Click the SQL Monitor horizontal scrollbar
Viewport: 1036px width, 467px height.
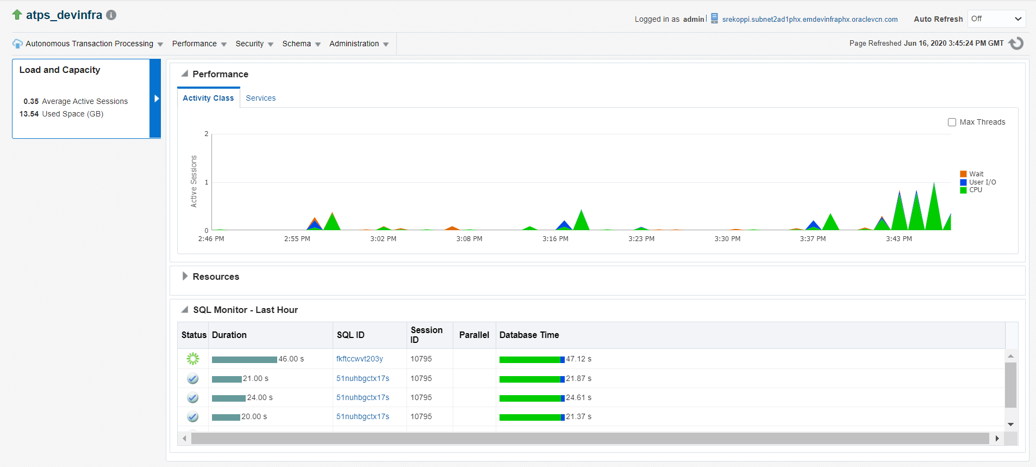click(589, 438)
